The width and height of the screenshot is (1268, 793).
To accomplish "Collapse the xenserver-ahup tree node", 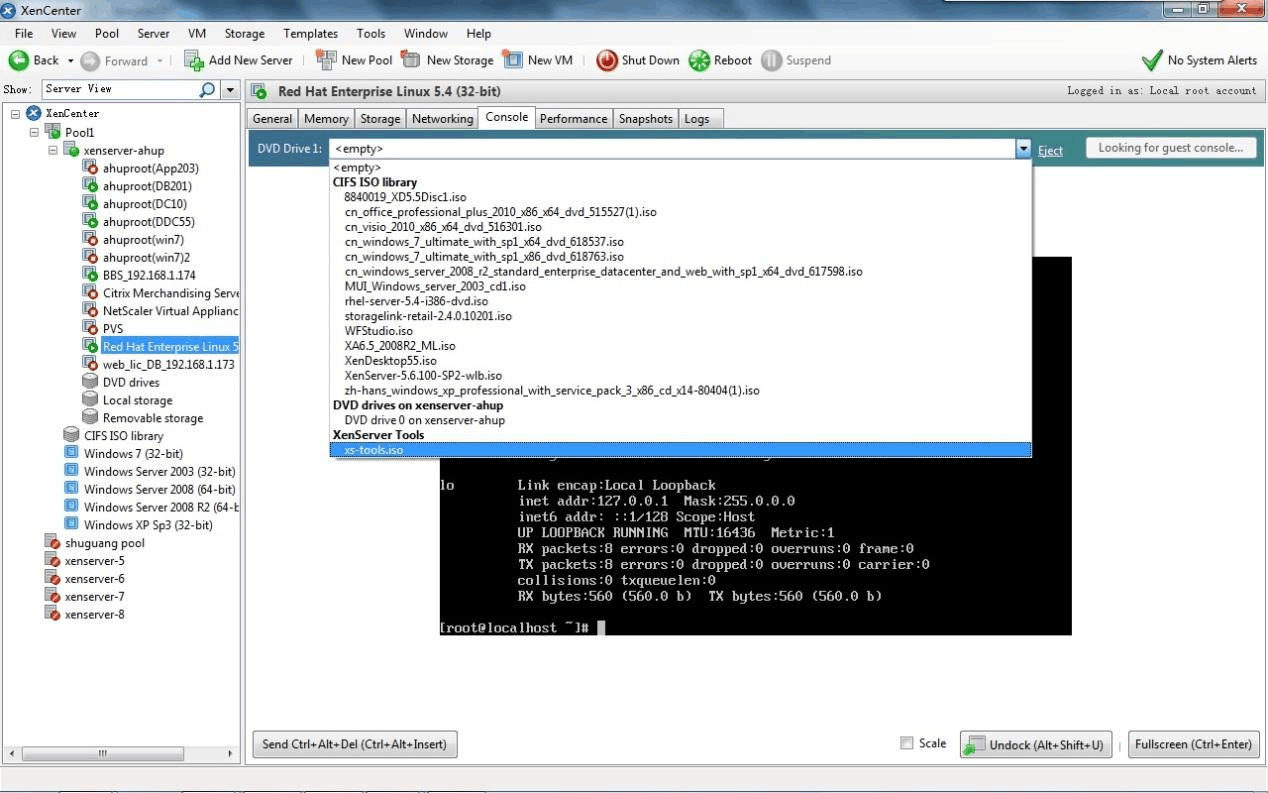I will [x=53, y=150].
